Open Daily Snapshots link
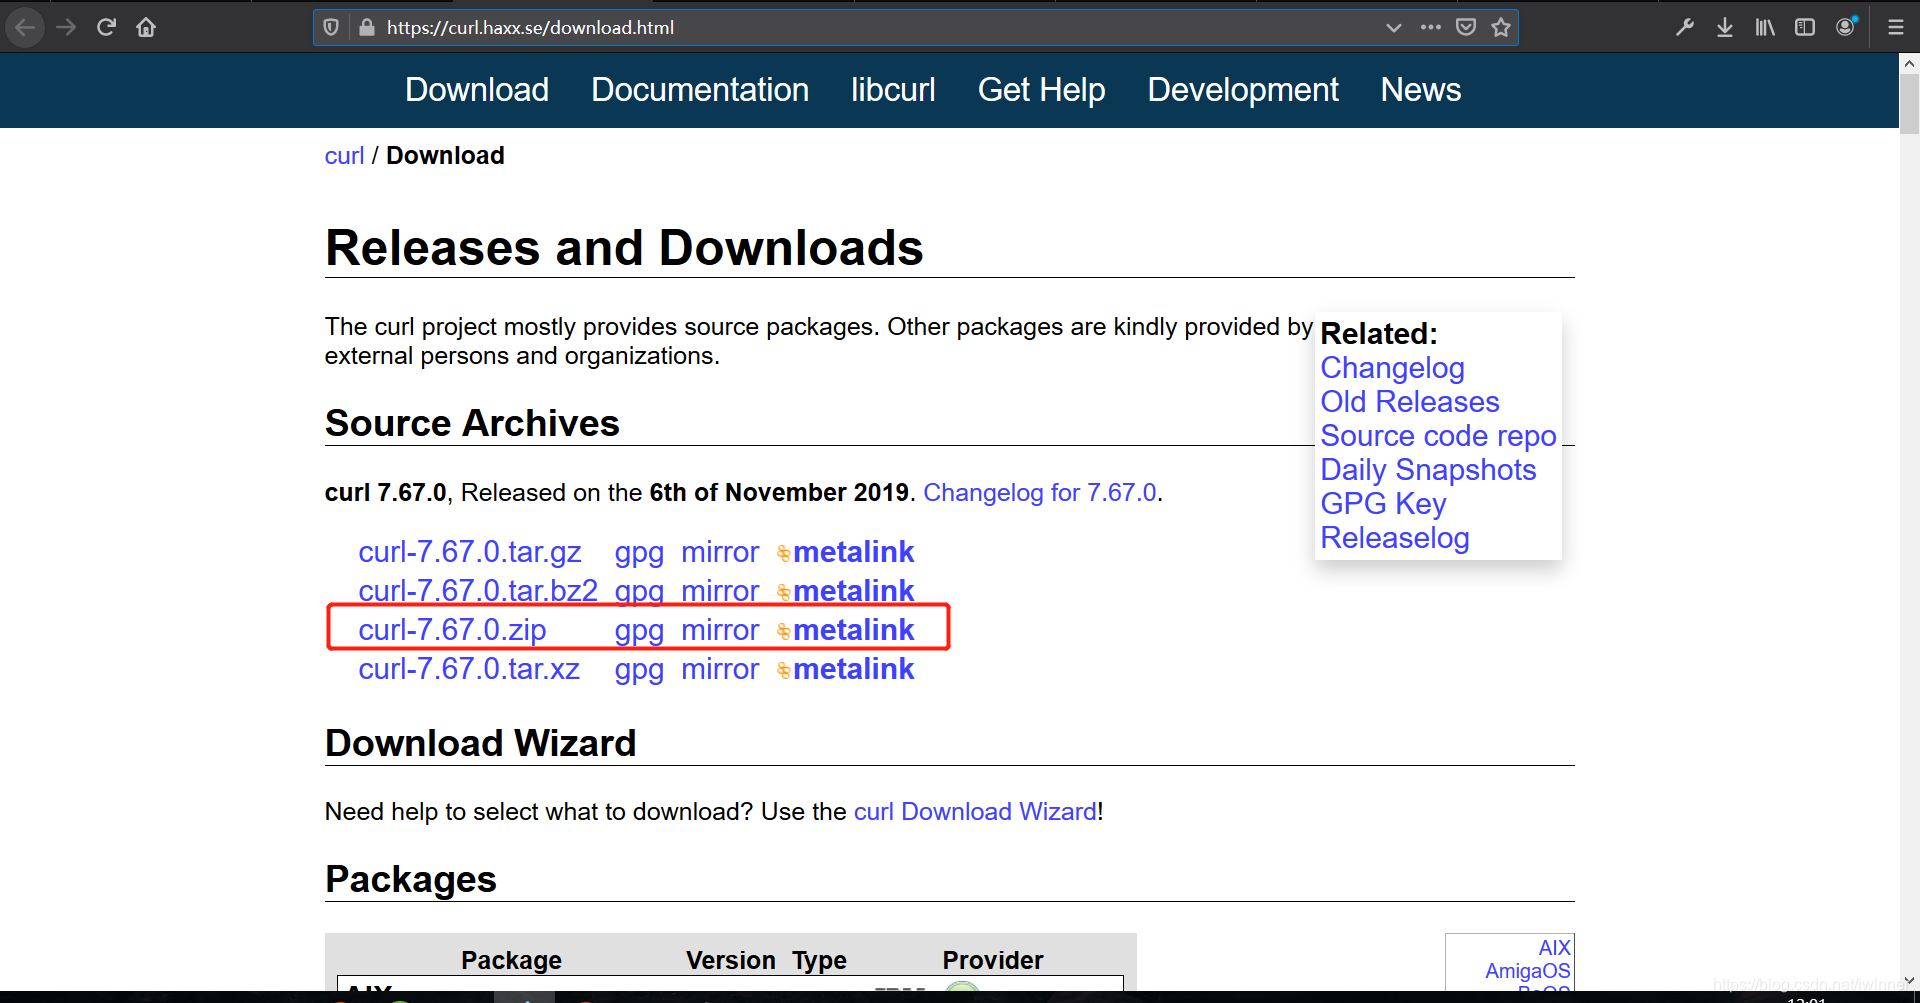1920x1003 pixels. [1428, 470]
